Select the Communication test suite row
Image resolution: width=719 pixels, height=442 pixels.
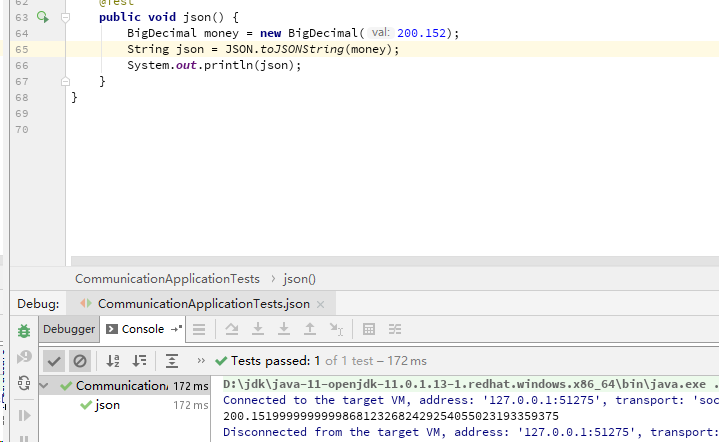124,386
